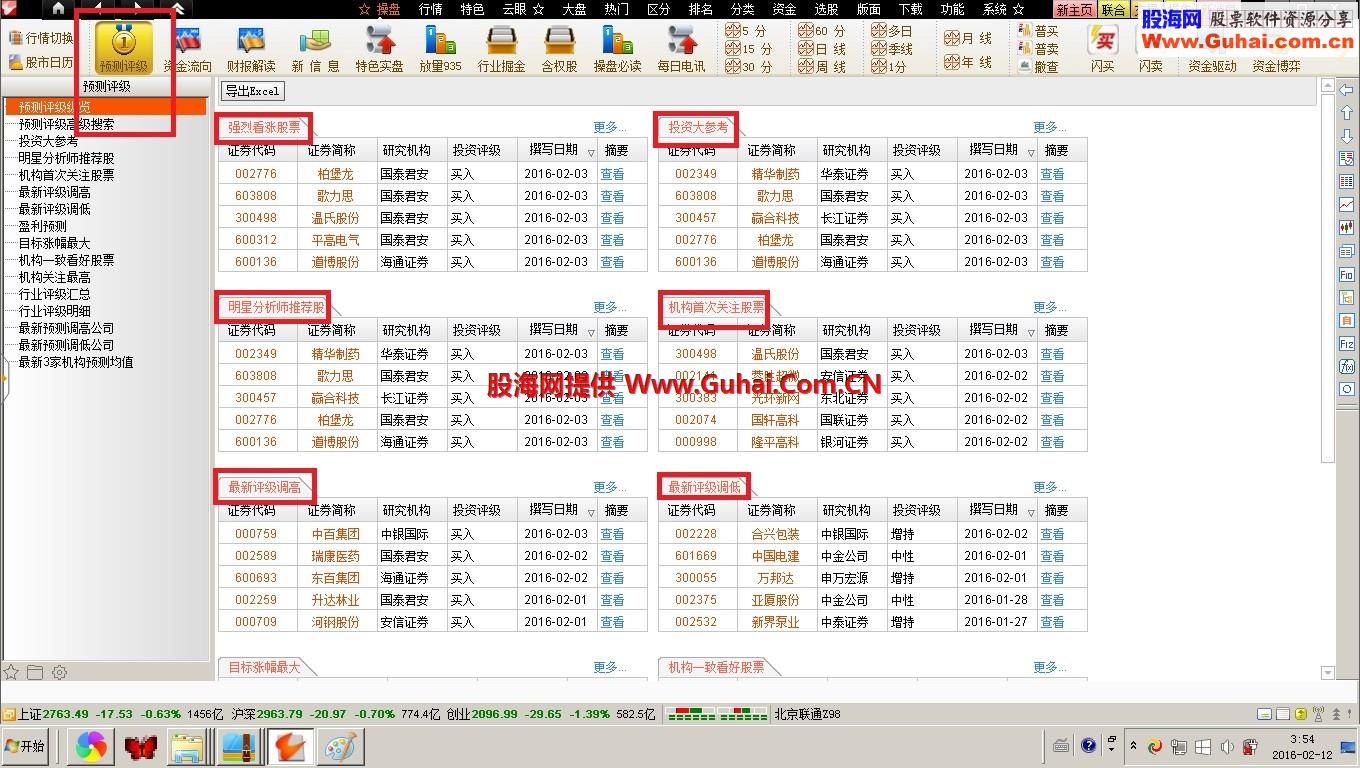Click stock name 河钢股份 in 最新评级调高

pos(335,622)
